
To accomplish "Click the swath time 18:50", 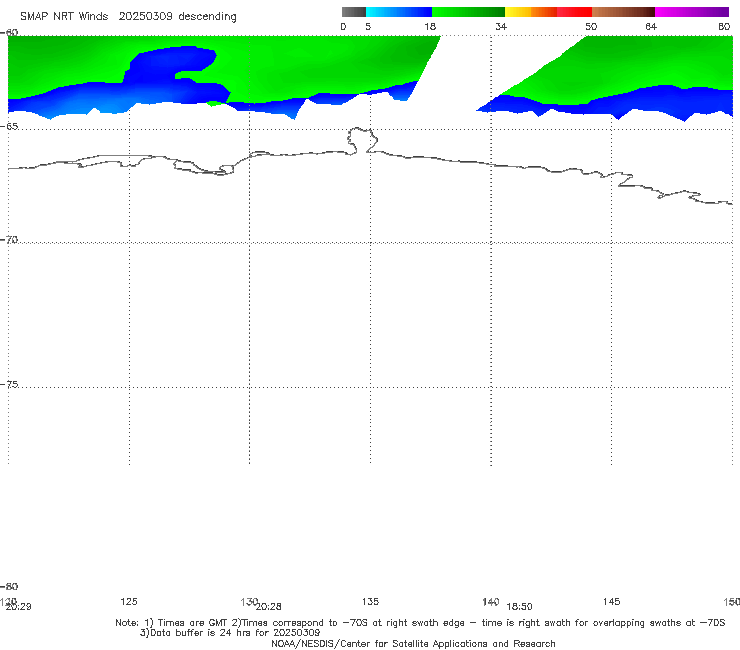I will (x=520, y=607).
